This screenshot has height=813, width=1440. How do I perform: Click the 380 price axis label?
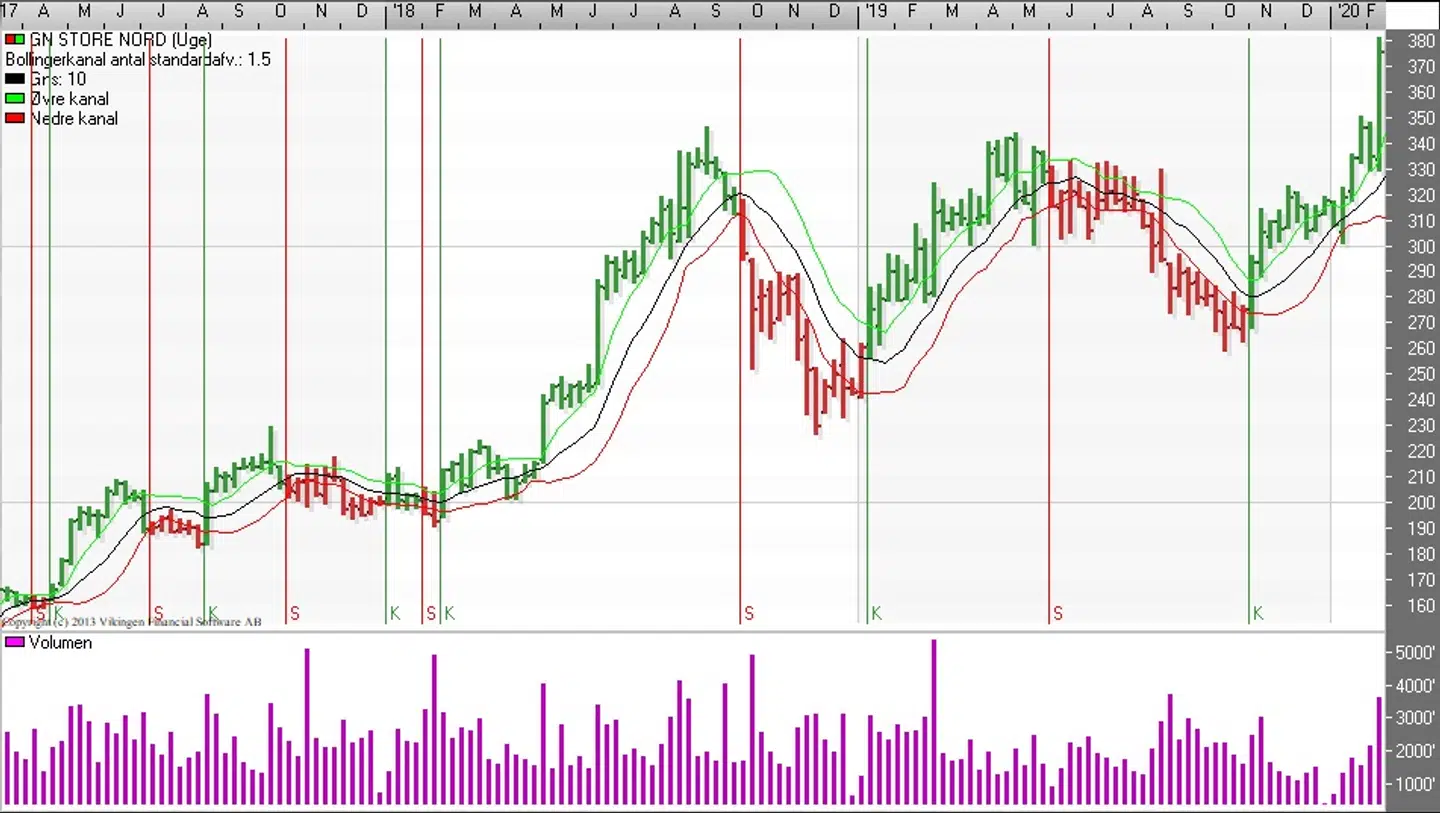[1420, 42]
